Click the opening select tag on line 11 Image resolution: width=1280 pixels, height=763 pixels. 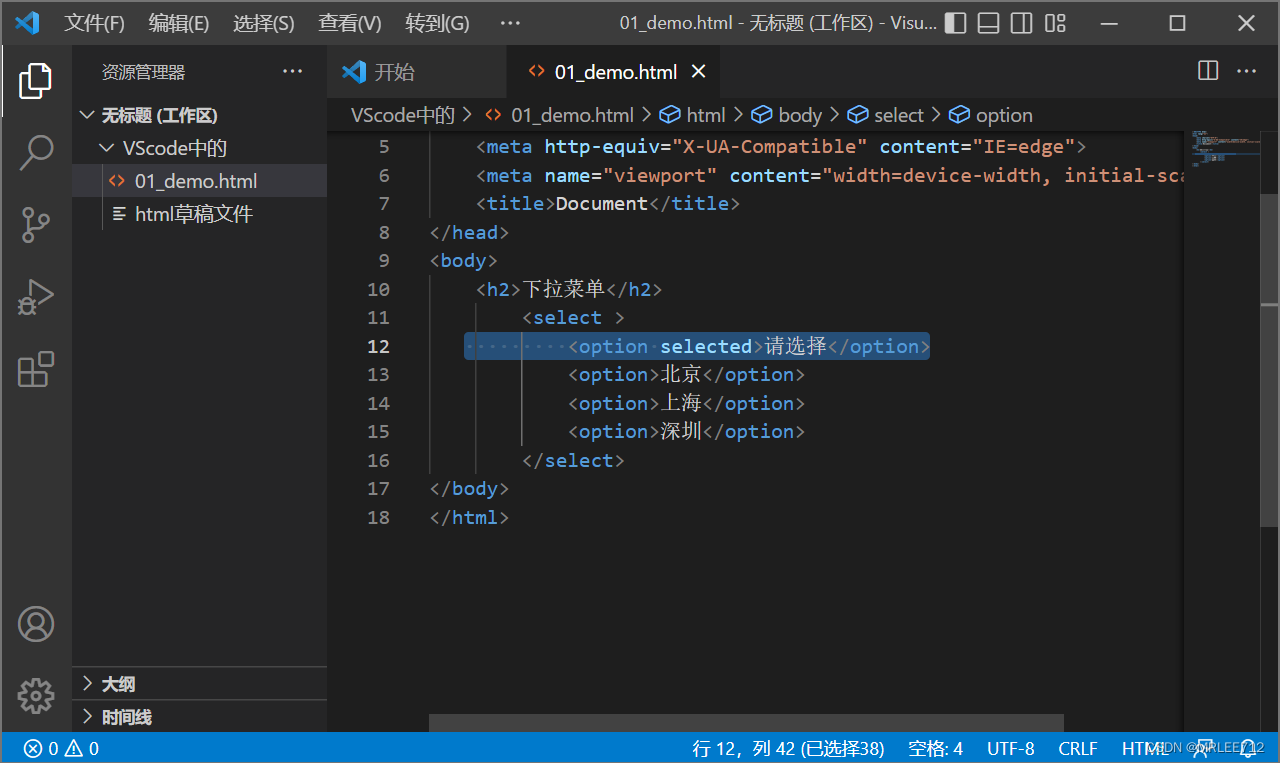573,317
